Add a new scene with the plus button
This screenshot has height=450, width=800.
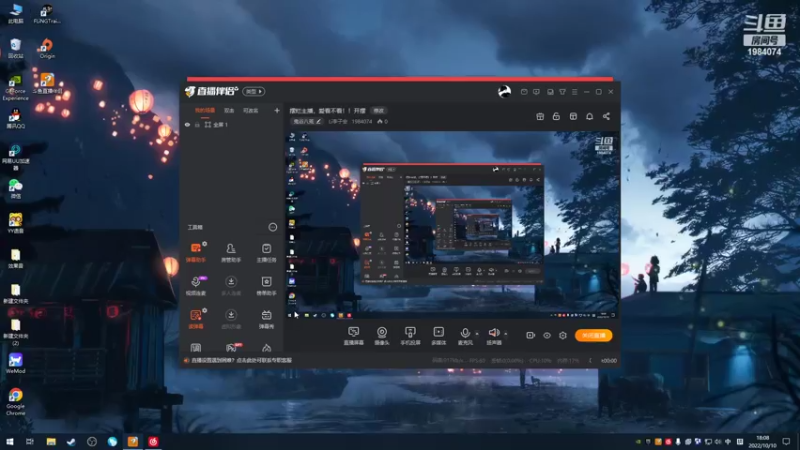[x=277, y=110]
